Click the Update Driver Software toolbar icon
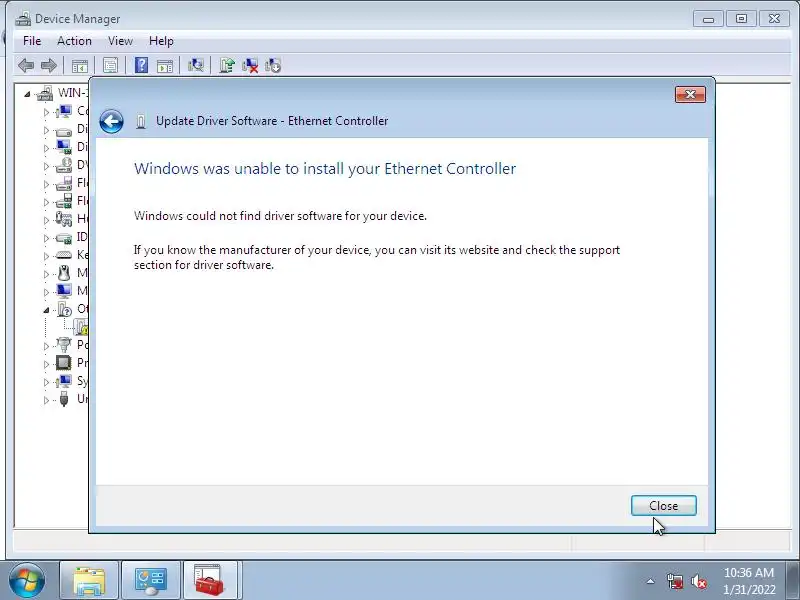Viewport: 800px width, 600px height. pyautogui.click(x=227, y=65)
